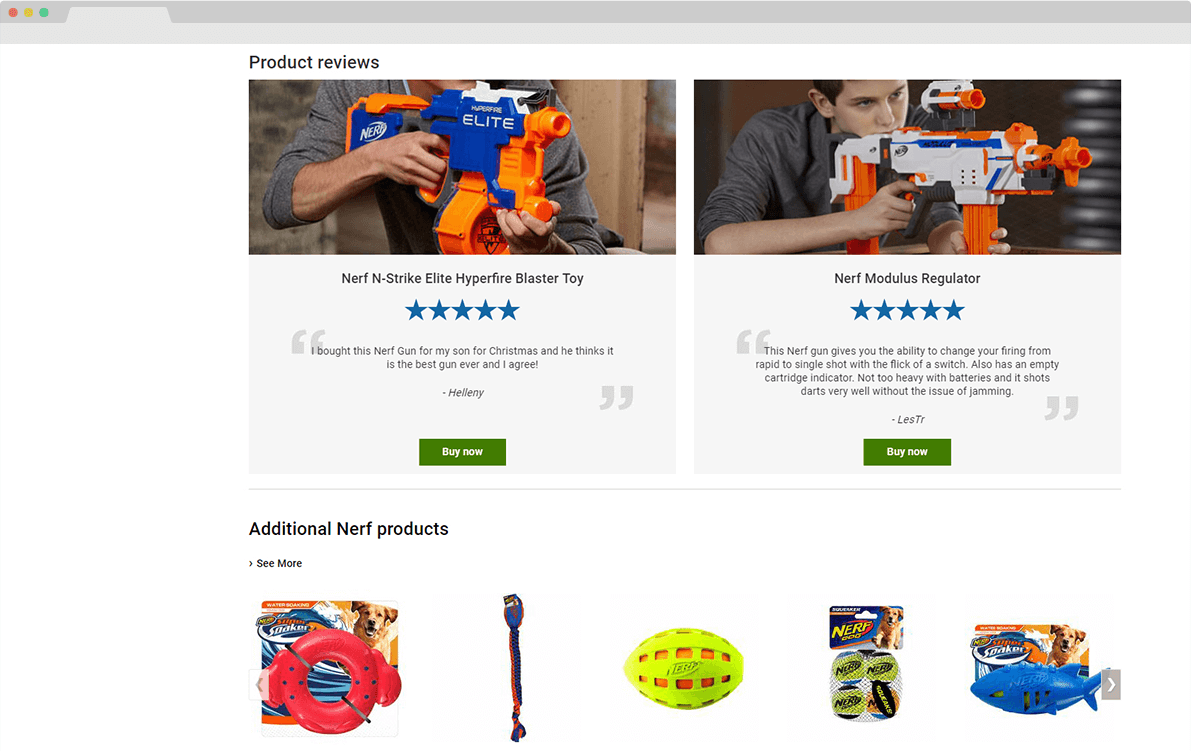Screen dimensions: 1191x752
Task: Click reviewer name LesTr
Action: (x=908, y=419)
